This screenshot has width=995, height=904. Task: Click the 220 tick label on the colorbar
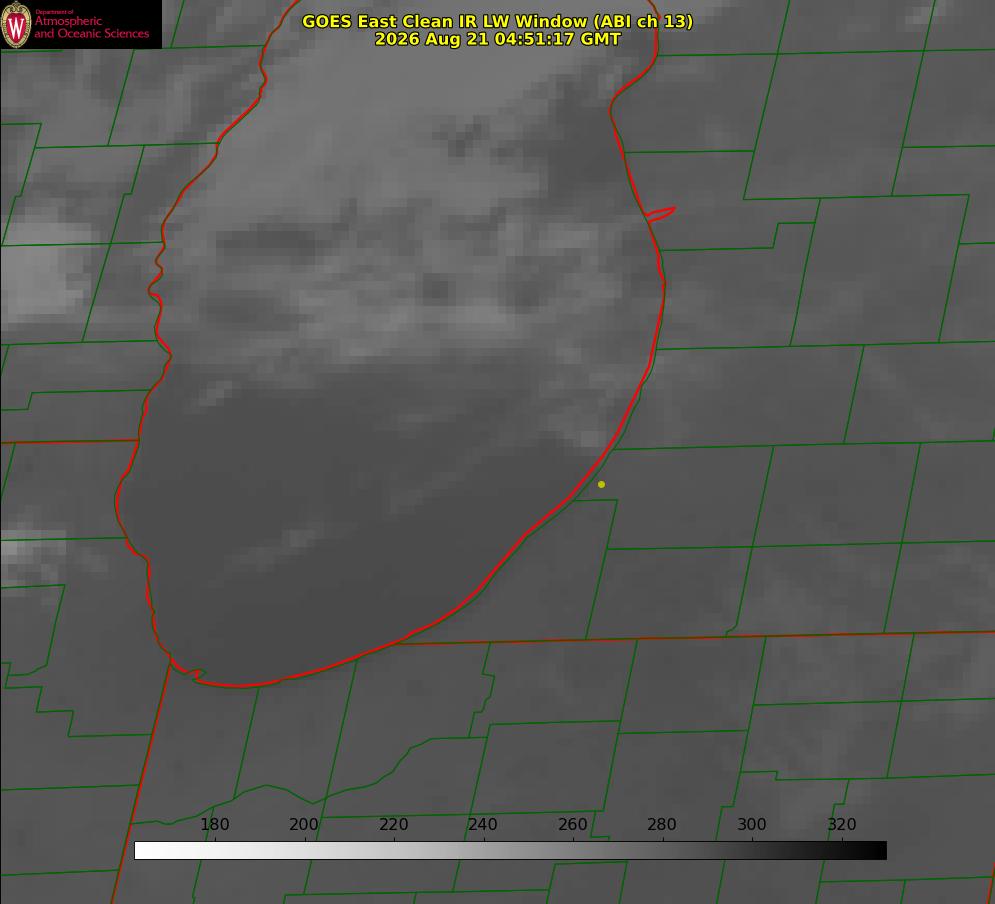click(x=393, y=824)
